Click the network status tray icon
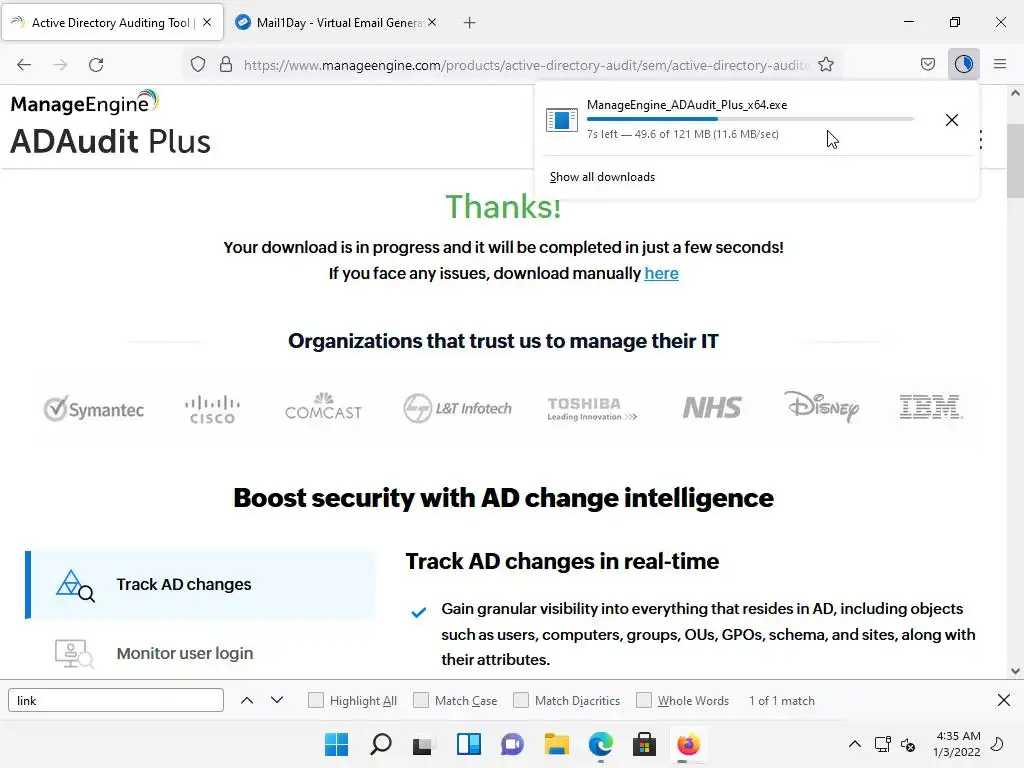The width and height of the screenshot is (1024, 768). coord(882,744)
